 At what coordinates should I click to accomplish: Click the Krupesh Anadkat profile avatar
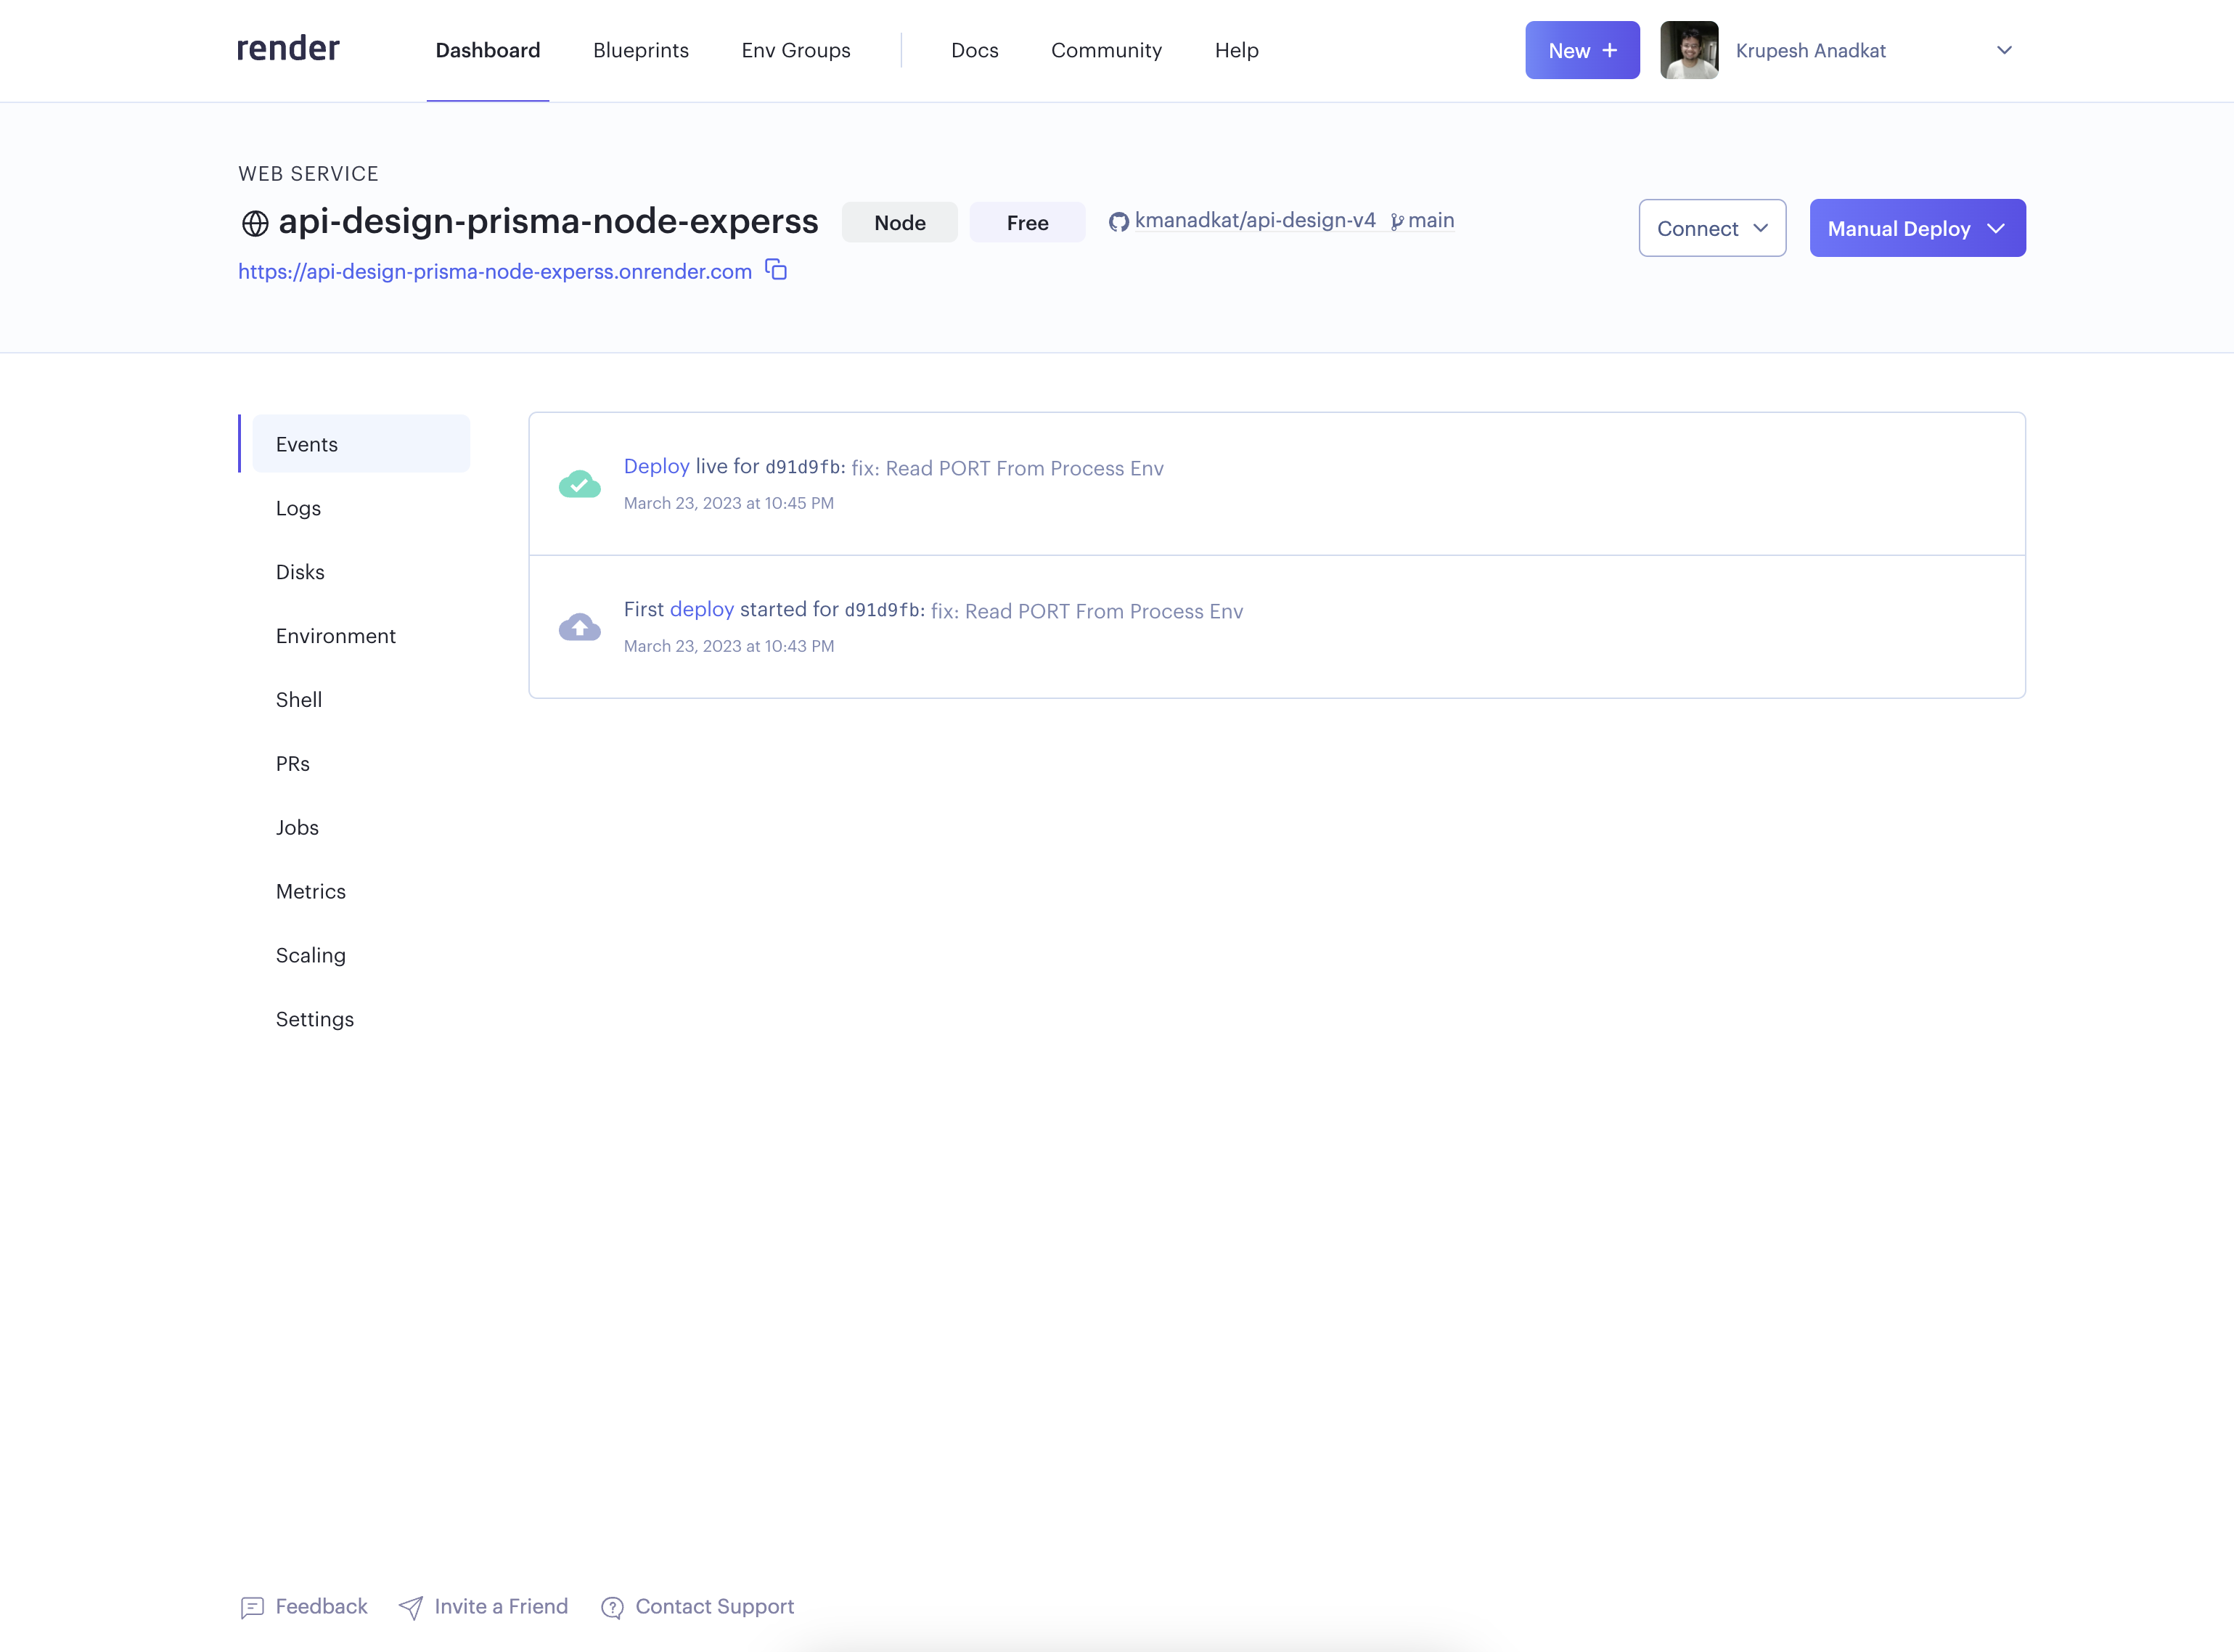point(1688,50)
